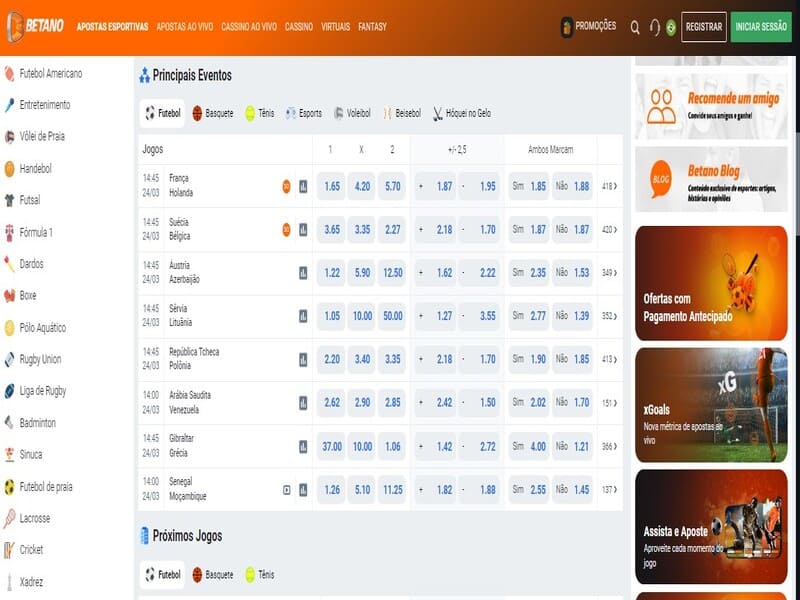Expand 352 markets for Sérvia vs Lituânia

(609, 316)
